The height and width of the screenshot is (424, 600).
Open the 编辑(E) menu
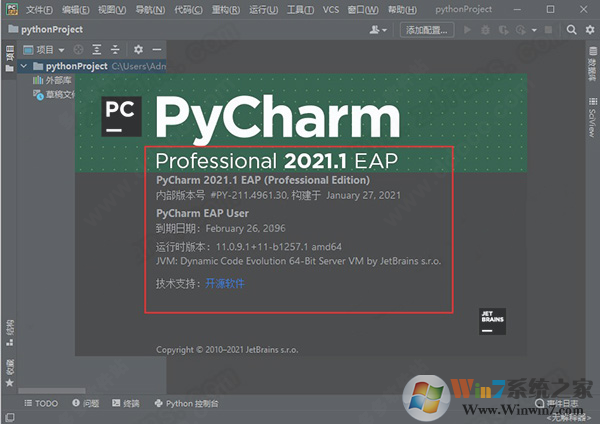75,10
